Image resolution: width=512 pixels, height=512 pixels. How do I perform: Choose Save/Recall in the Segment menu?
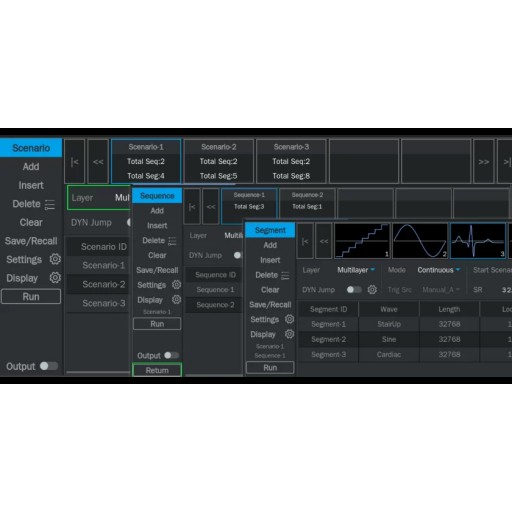270,305
